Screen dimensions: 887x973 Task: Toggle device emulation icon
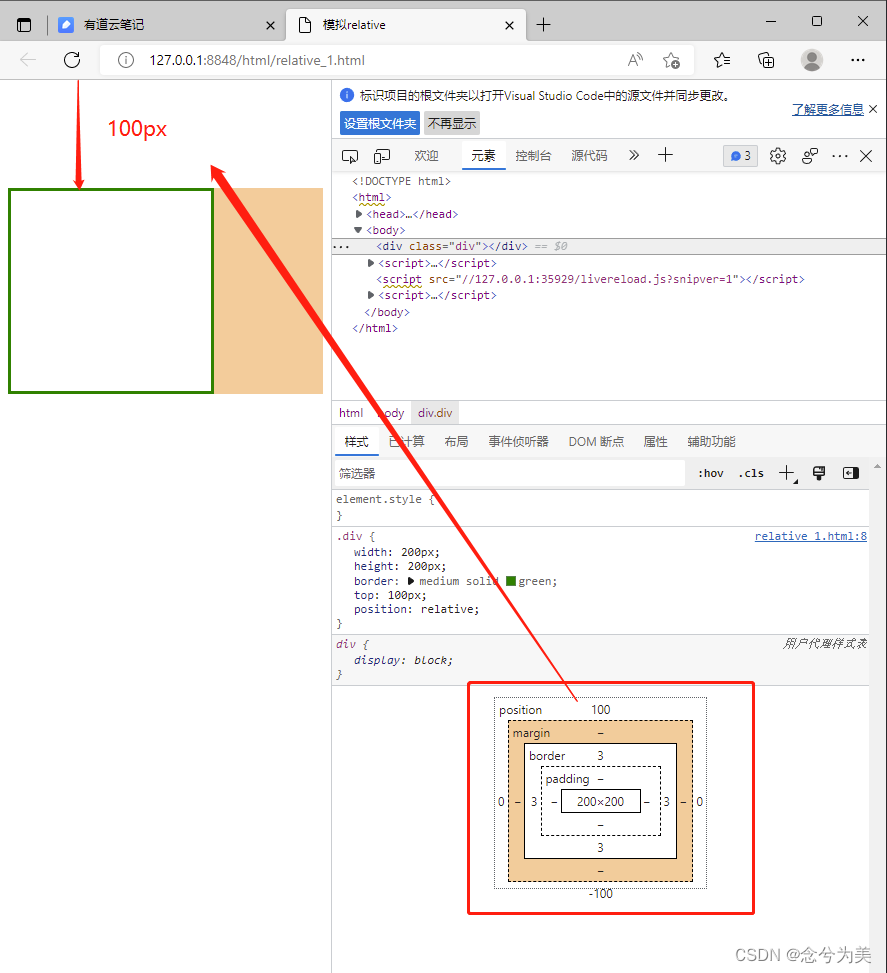382,156
